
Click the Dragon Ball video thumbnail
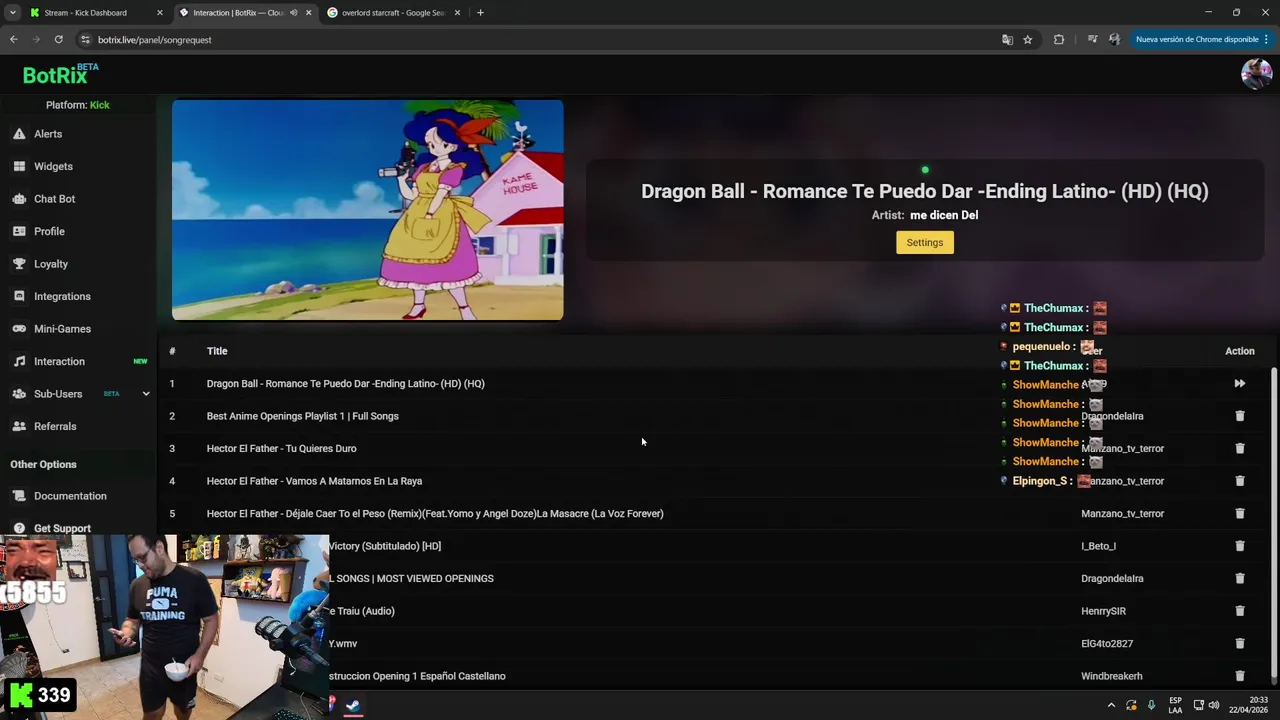367,210
